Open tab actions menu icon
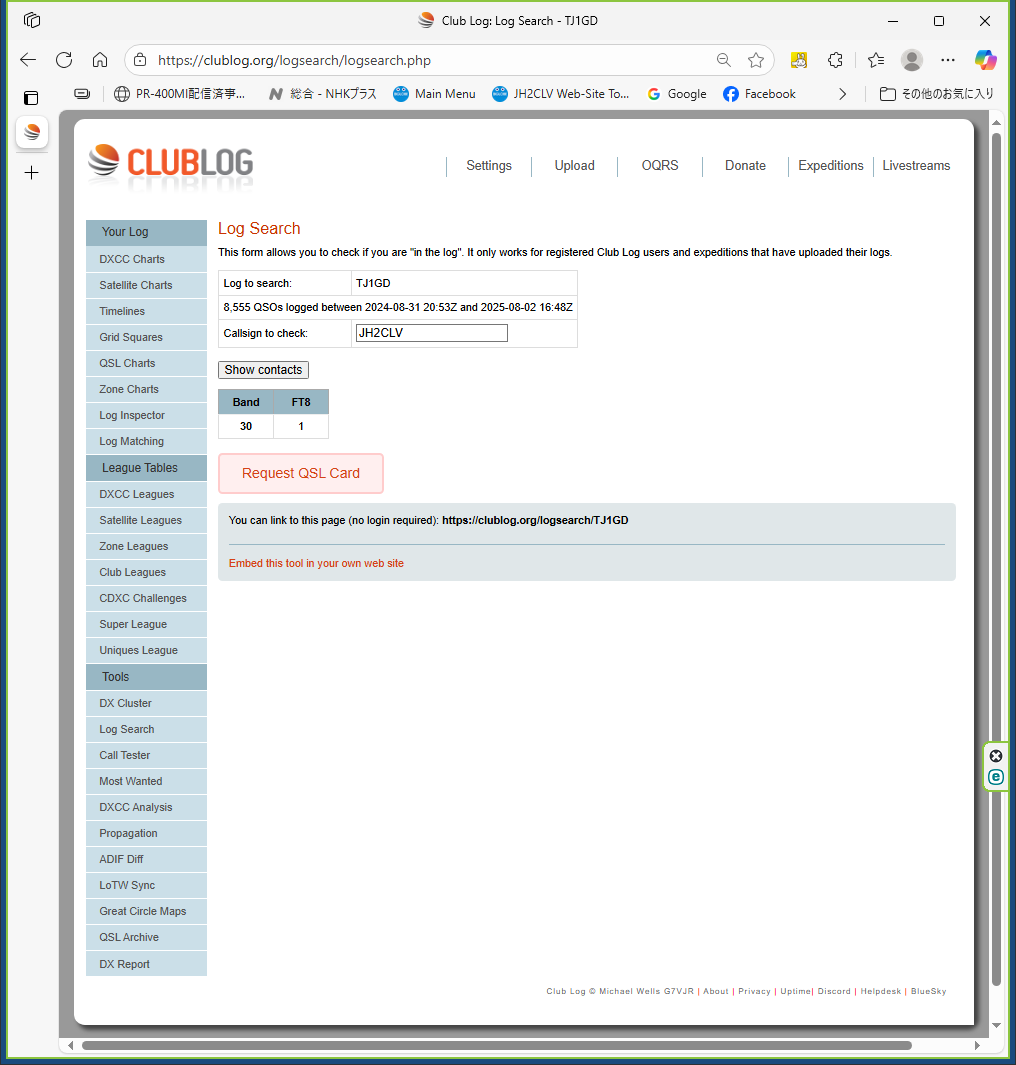This screenshot has height=1065, width=1016. click(31, 98)
